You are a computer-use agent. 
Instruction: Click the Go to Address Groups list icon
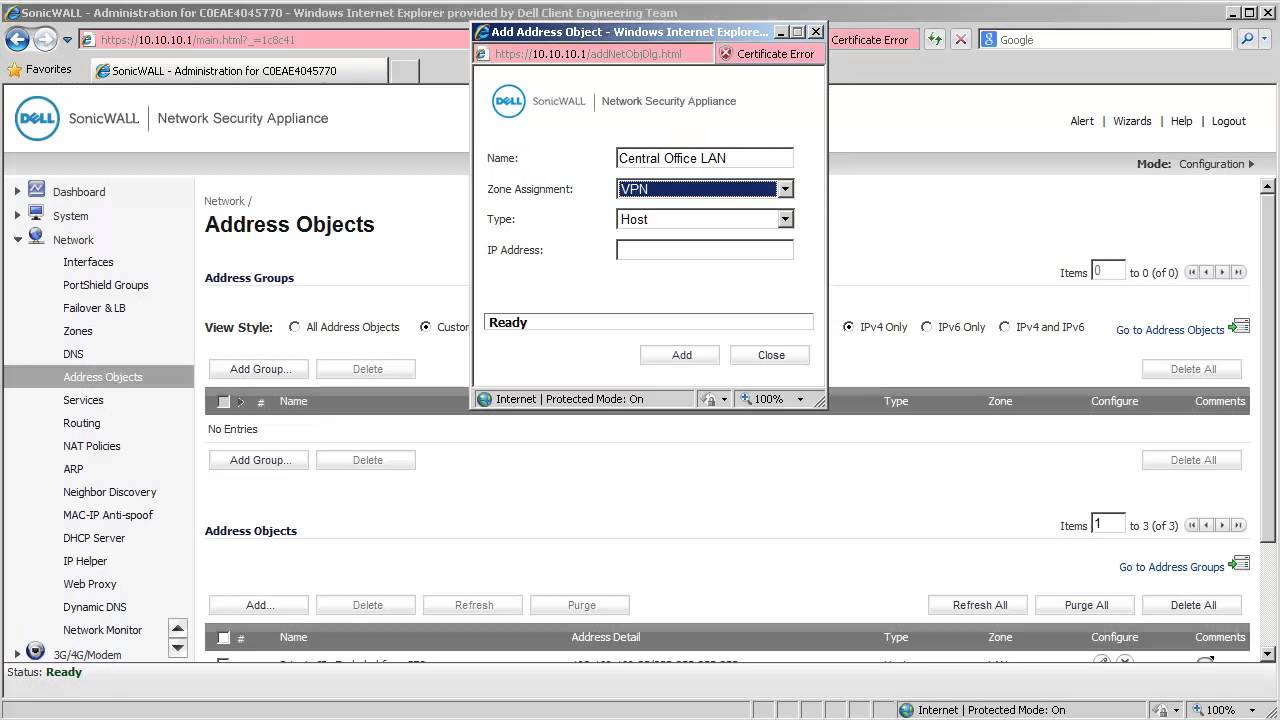pos(1239,564)
